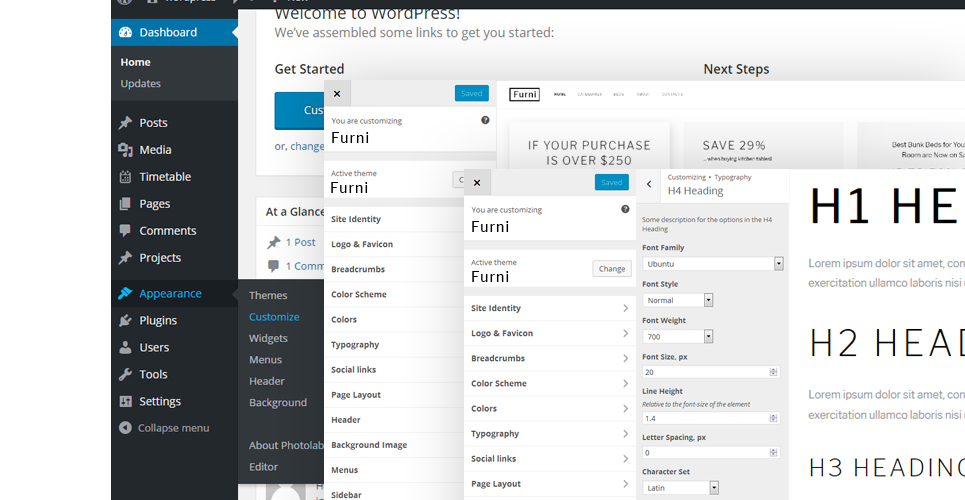Viewport: 965px width, 500px height.
Task: Open Menus in Appearance flyout
Action: point(265,360)
